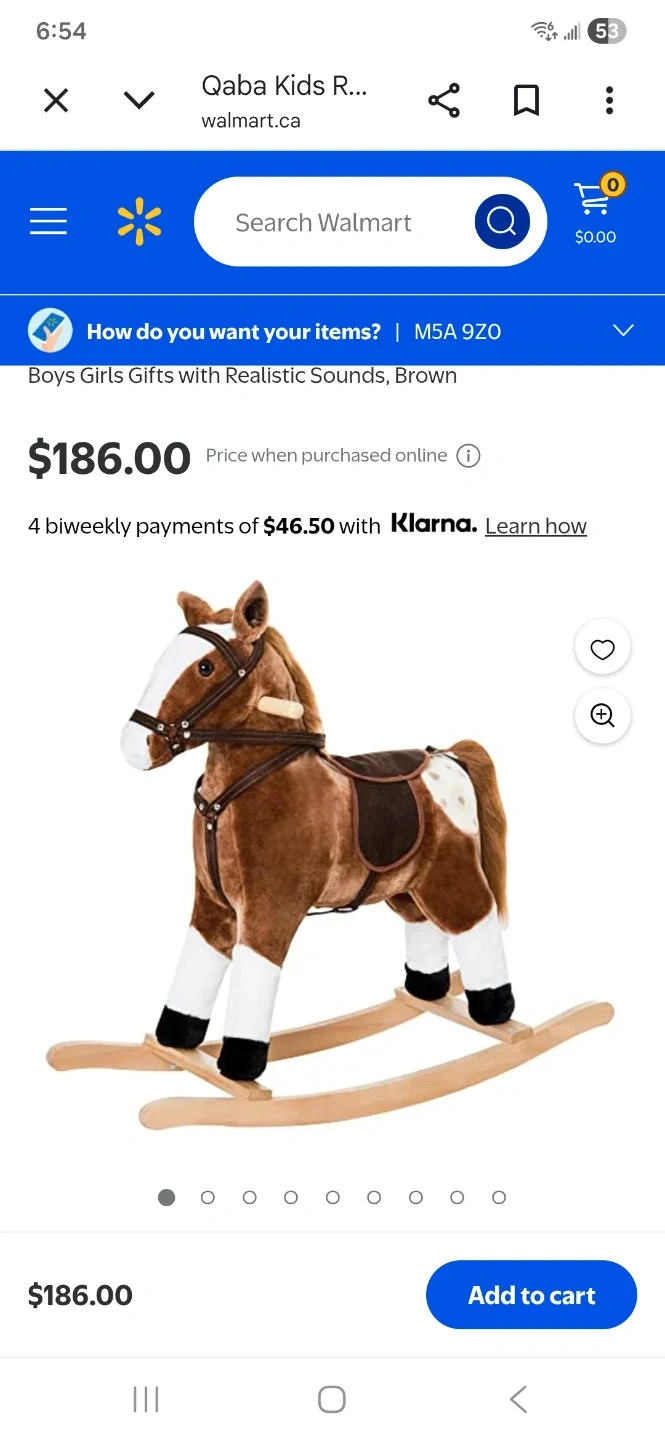The image size is (665, 1440).
Task: Tap the rocking horse product image
Action: pyautogui.click(x=328, y=855)
